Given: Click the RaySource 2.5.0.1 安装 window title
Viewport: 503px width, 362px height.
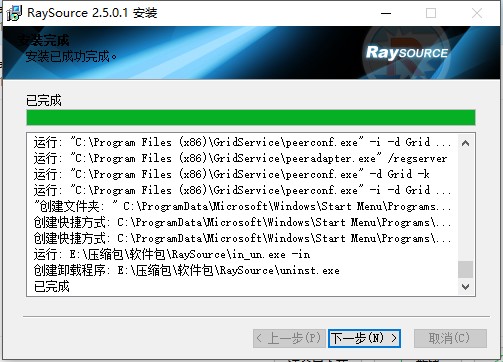Looking at the screenshot, I should click(92, 13).
